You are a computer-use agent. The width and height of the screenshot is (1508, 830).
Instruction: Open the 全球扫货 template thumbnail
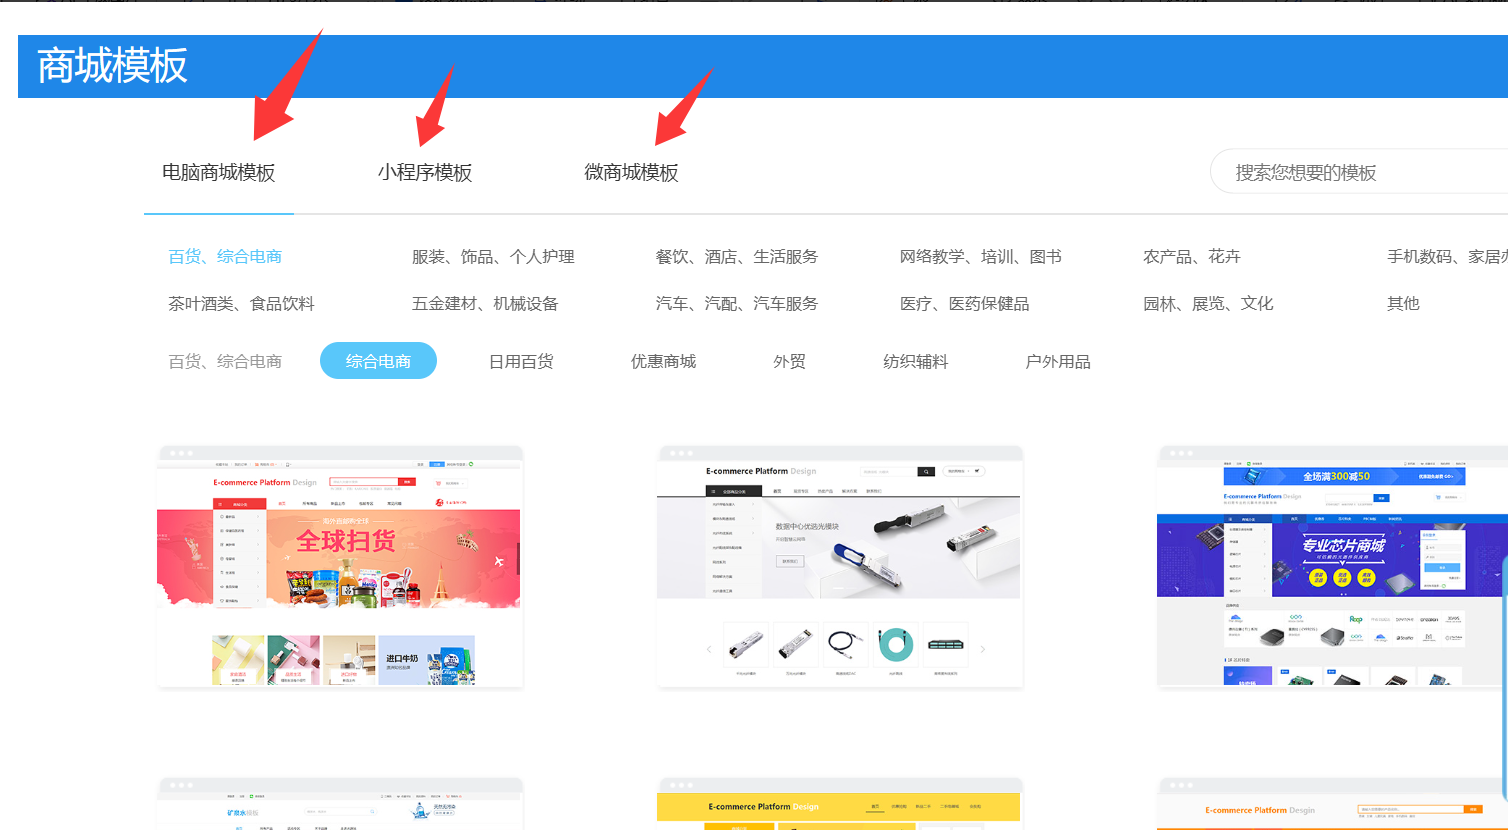(x=340, y=567)
